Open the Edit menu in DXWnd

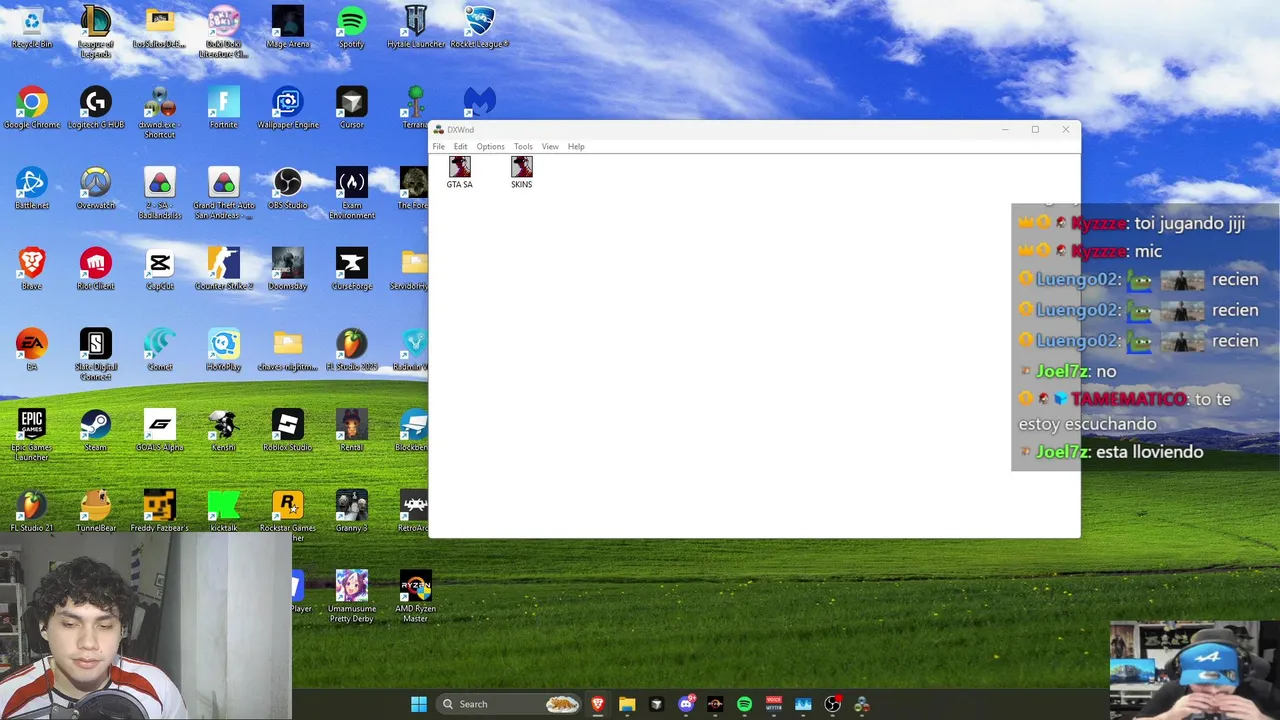coord(460,147)
